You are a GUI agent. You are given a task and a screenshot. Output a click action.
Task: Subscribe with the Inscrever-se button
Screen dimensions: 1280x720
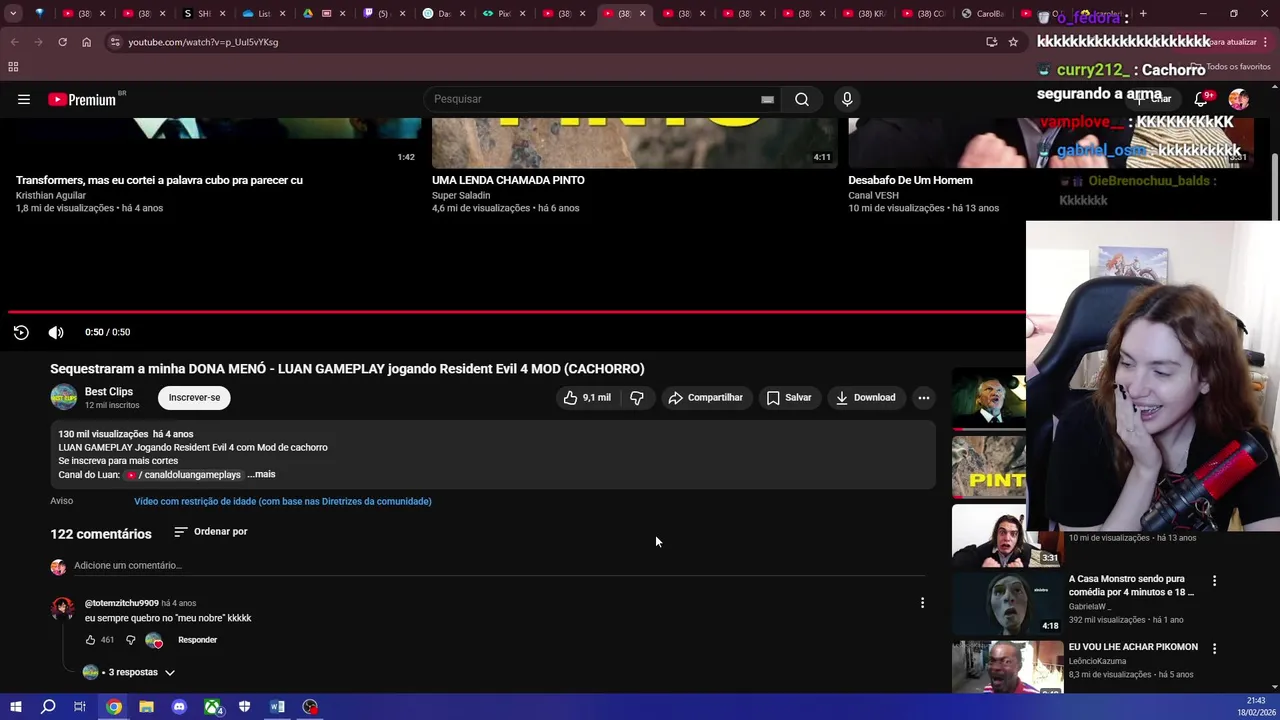point(194,397)
